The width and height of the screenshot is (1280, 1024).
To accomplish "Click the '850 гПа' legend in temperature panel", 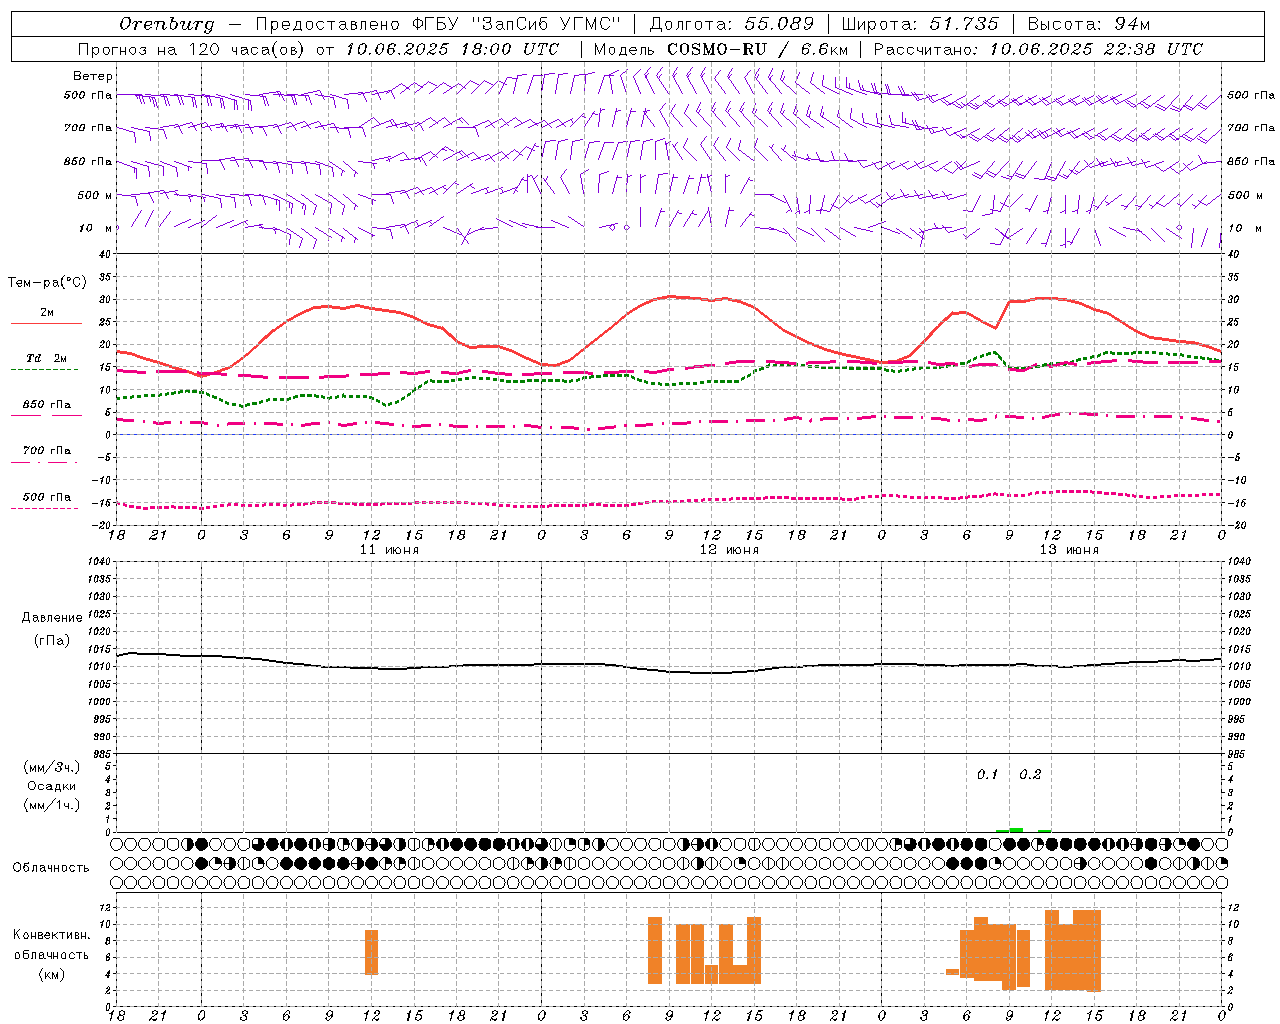I will coord(47,405).
